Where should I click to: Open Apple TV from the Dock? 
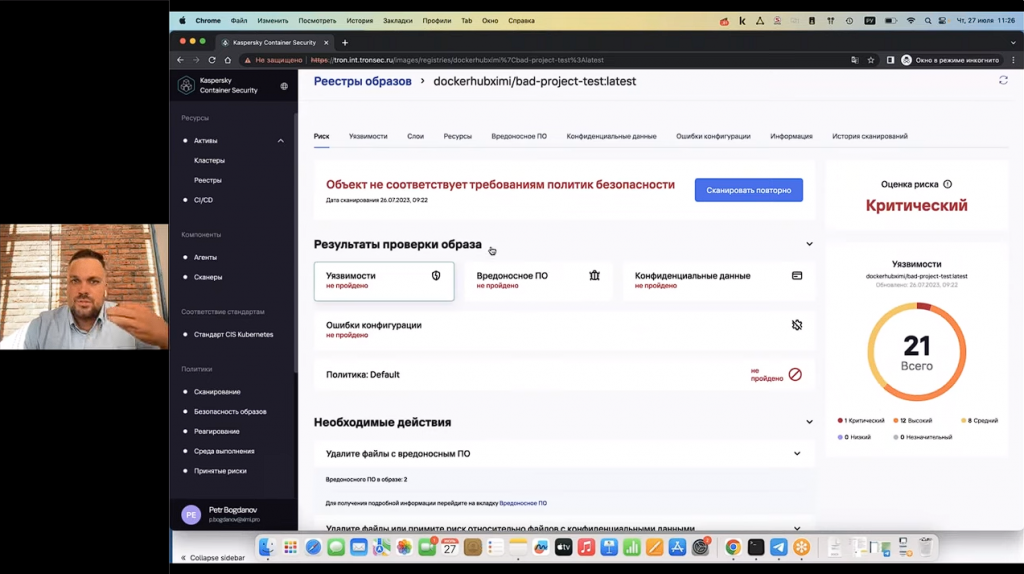click(563, 547)
